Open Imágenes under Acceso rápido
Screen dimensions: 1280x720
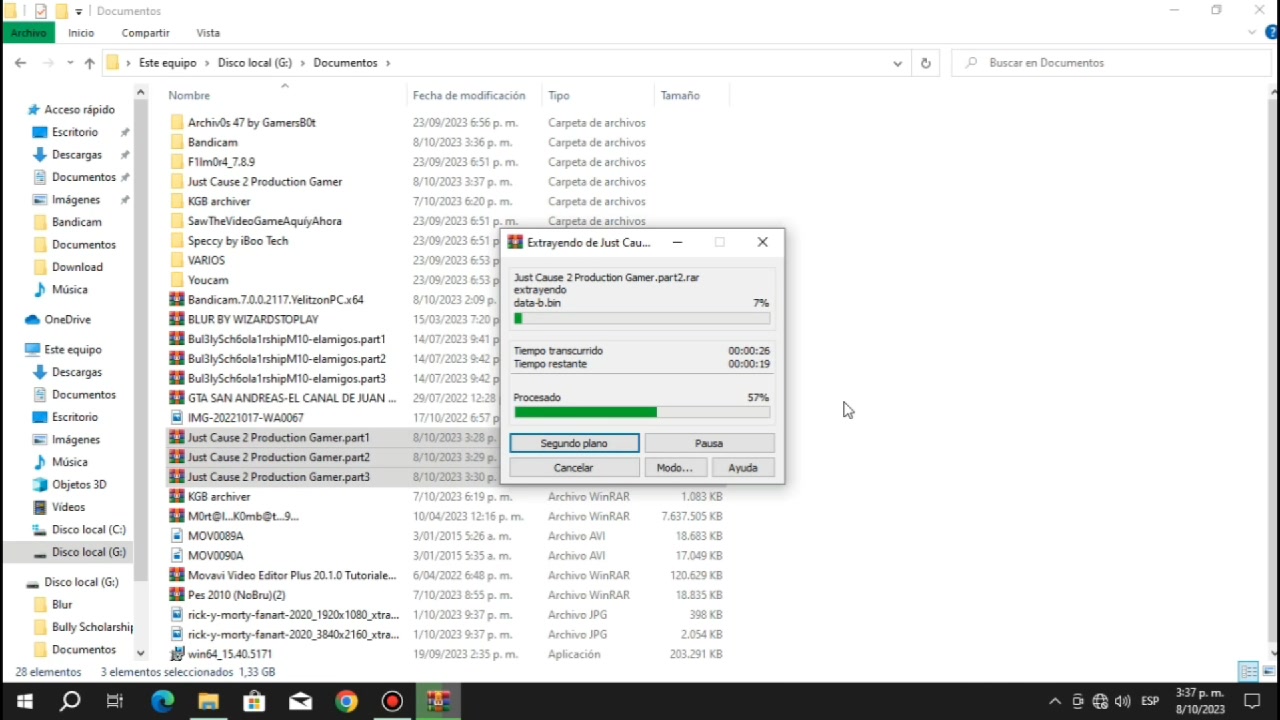tap(76, 200)
